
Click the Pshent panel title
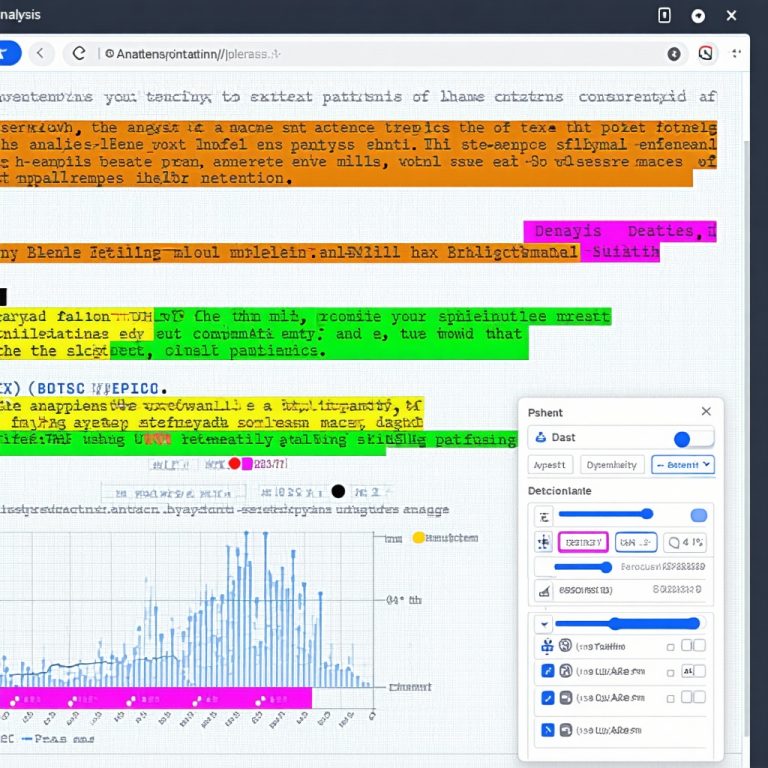pos(545,412)
